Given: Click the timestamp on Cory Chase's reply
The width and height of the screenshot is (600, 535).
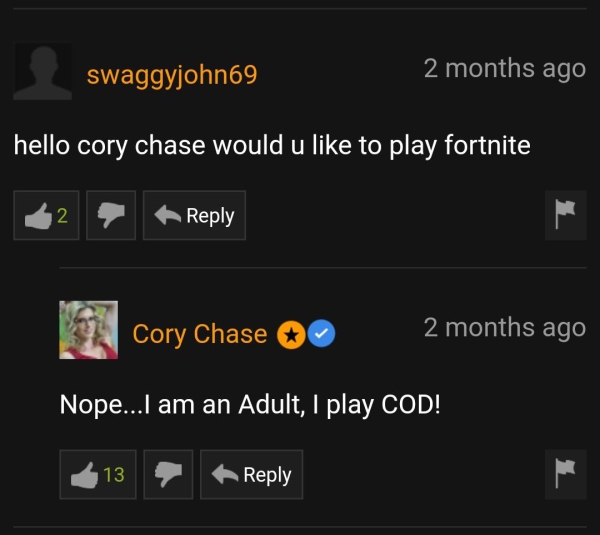Looking at the screenshot, I should tap(505, 328).
